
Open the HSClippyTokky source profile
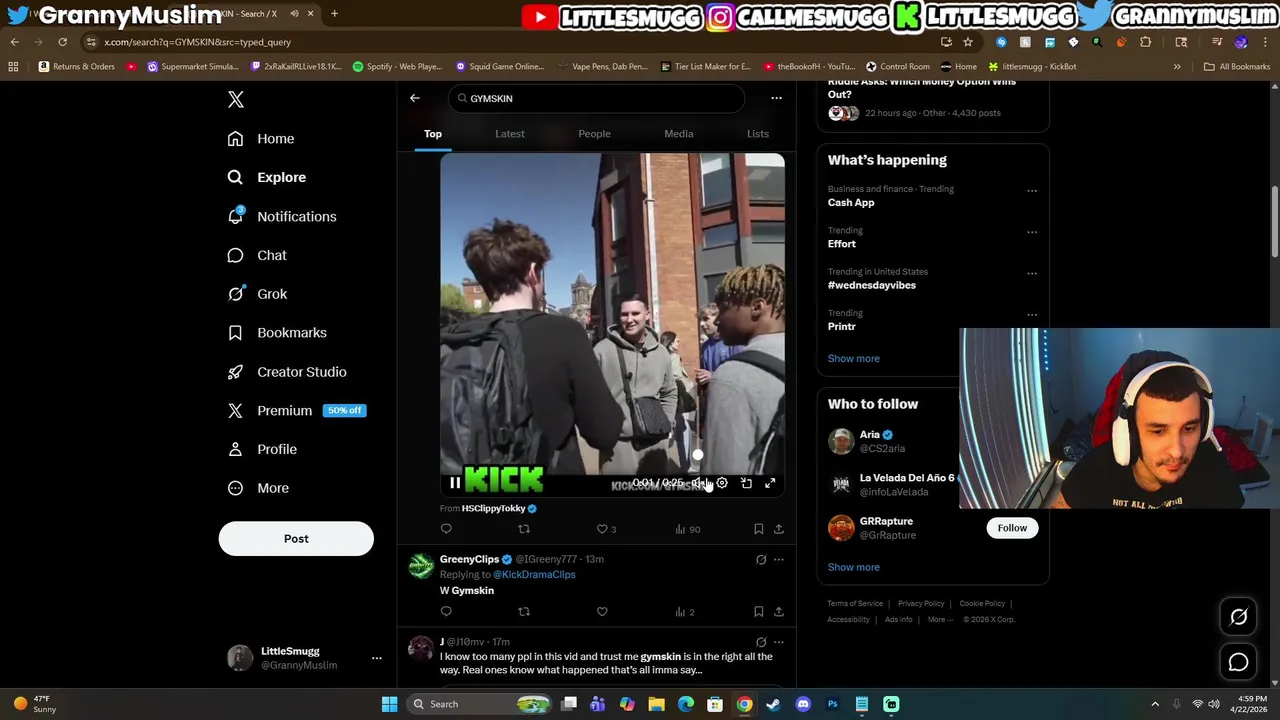coord(494,509)
